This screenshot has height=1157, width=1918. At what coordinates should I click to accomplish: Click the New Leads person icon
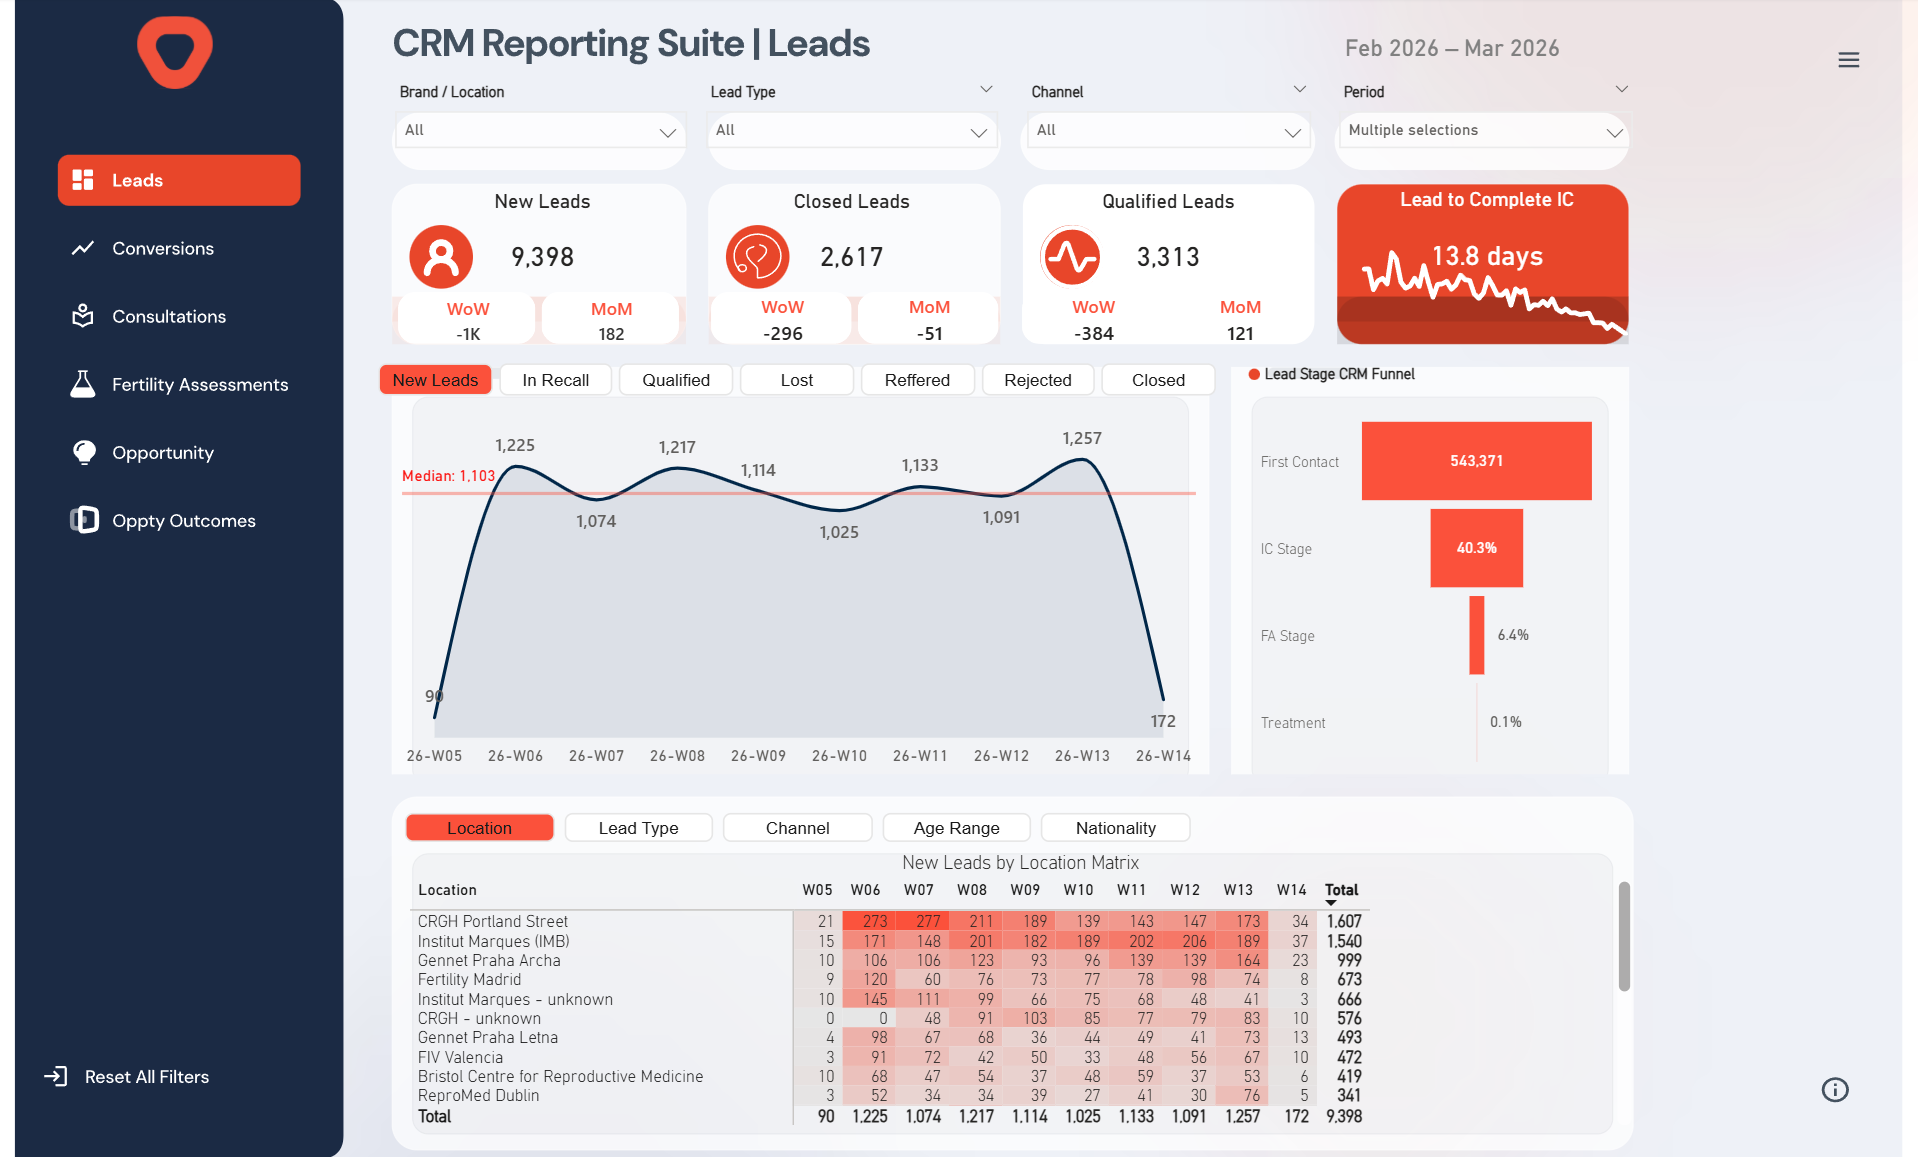click(441, 256)
